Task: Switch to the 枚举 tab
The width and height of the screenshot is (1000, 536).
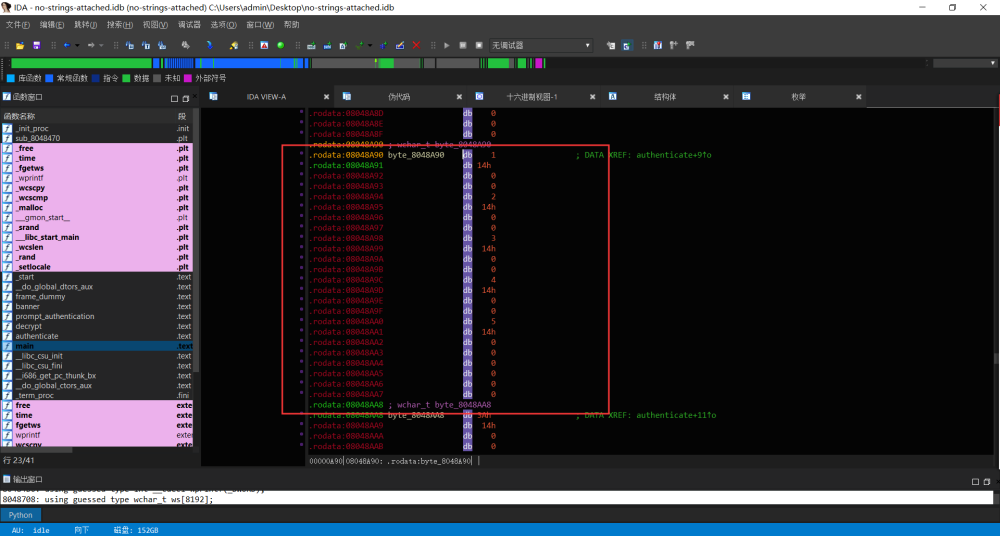Action: tap(798, 97)
